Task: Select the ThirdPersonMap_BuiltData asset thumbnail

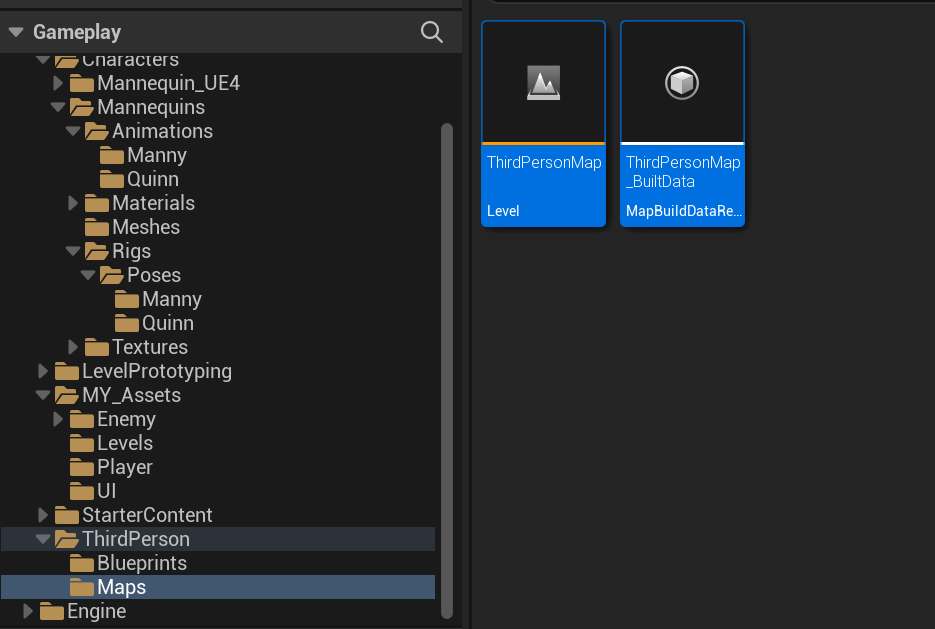Action: [682, 83]
